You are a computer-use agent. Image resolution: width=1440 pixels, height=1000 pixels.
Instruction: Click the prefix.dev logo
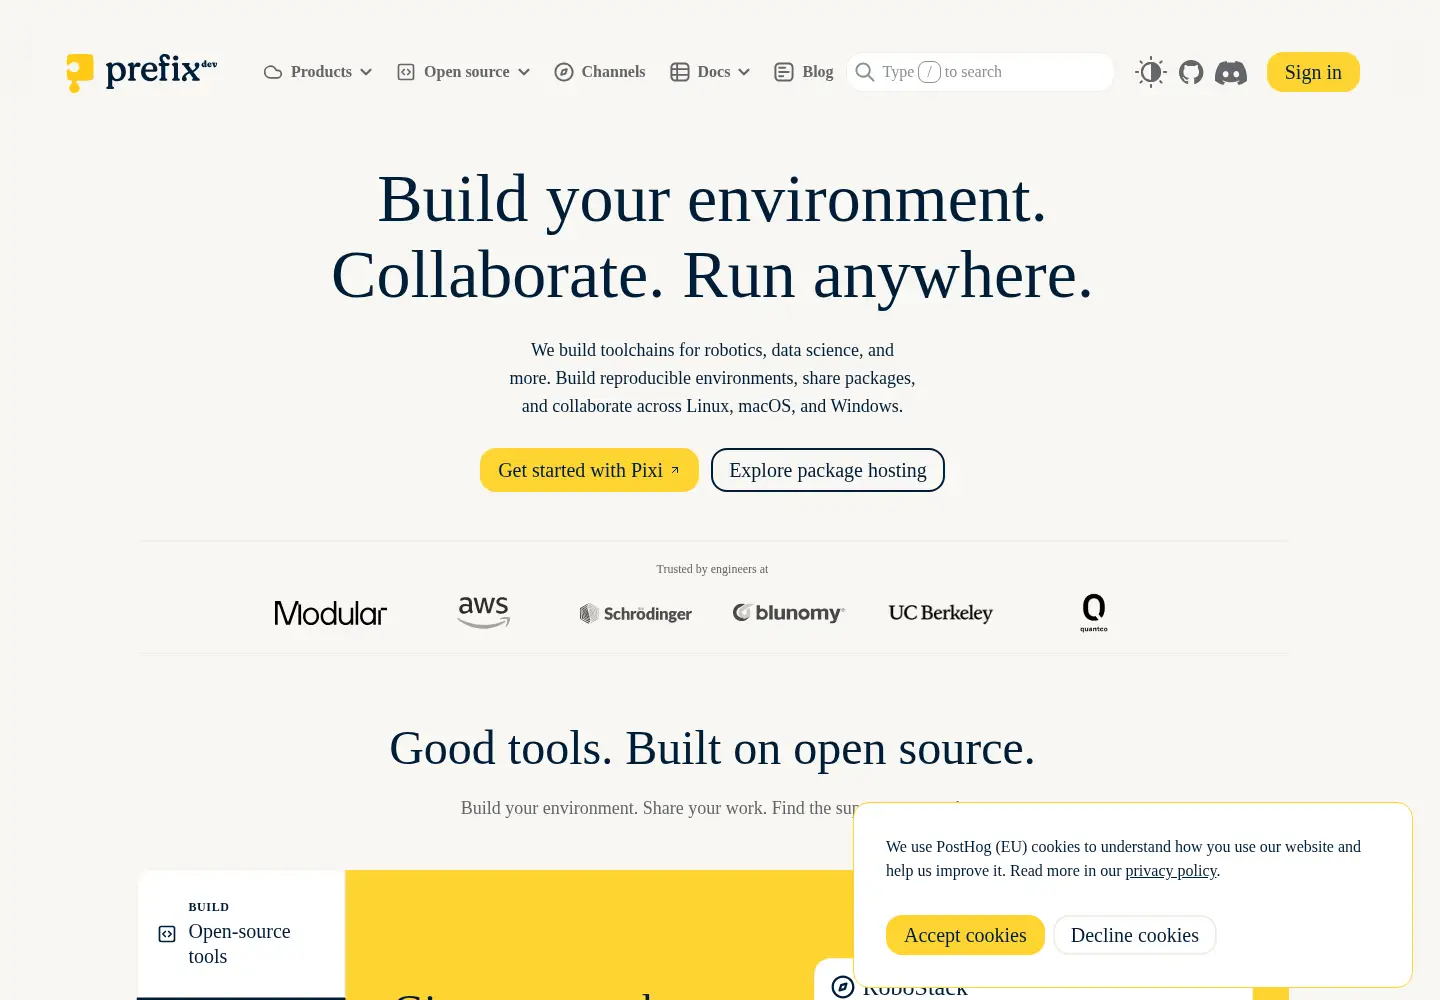click(142, 72)
